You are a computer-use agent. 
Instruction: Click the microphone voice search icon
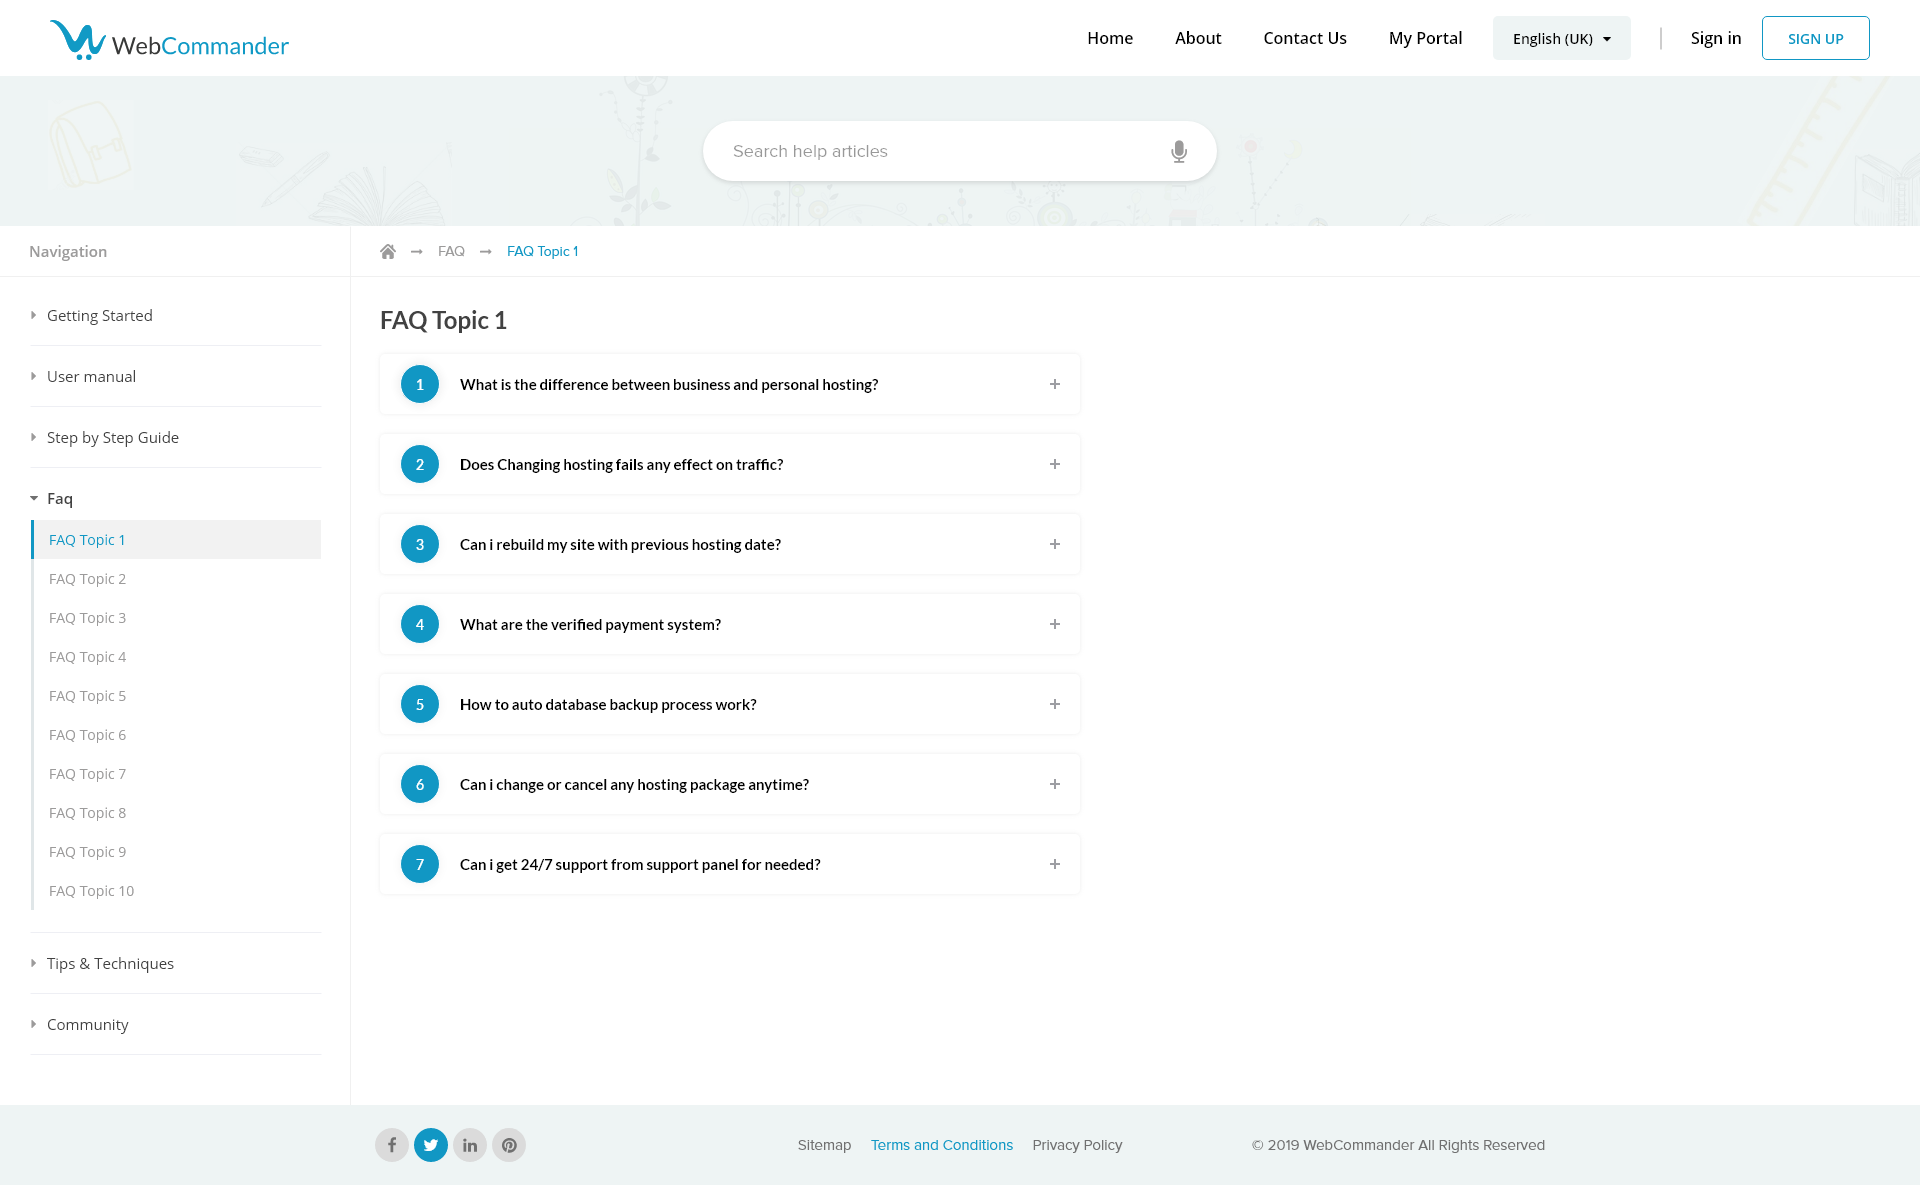point(1179,151)
